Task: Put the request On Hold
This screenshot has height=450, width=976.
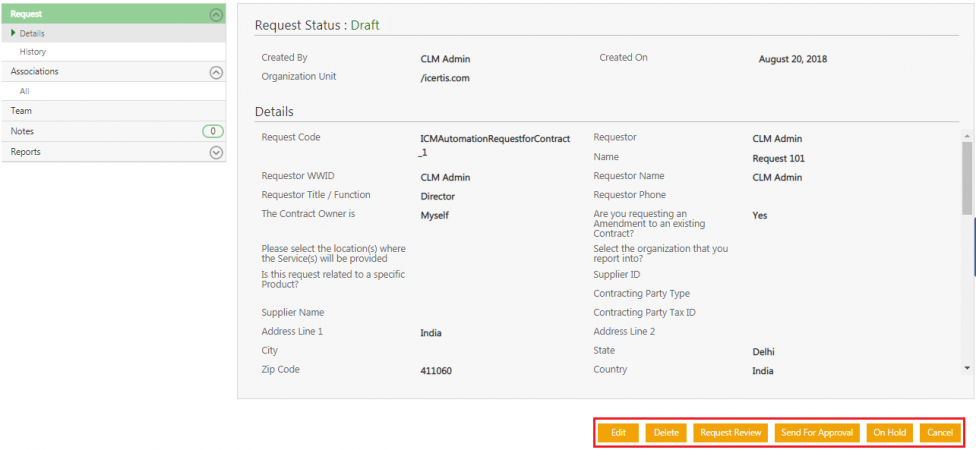Action: tap(889, 432)
